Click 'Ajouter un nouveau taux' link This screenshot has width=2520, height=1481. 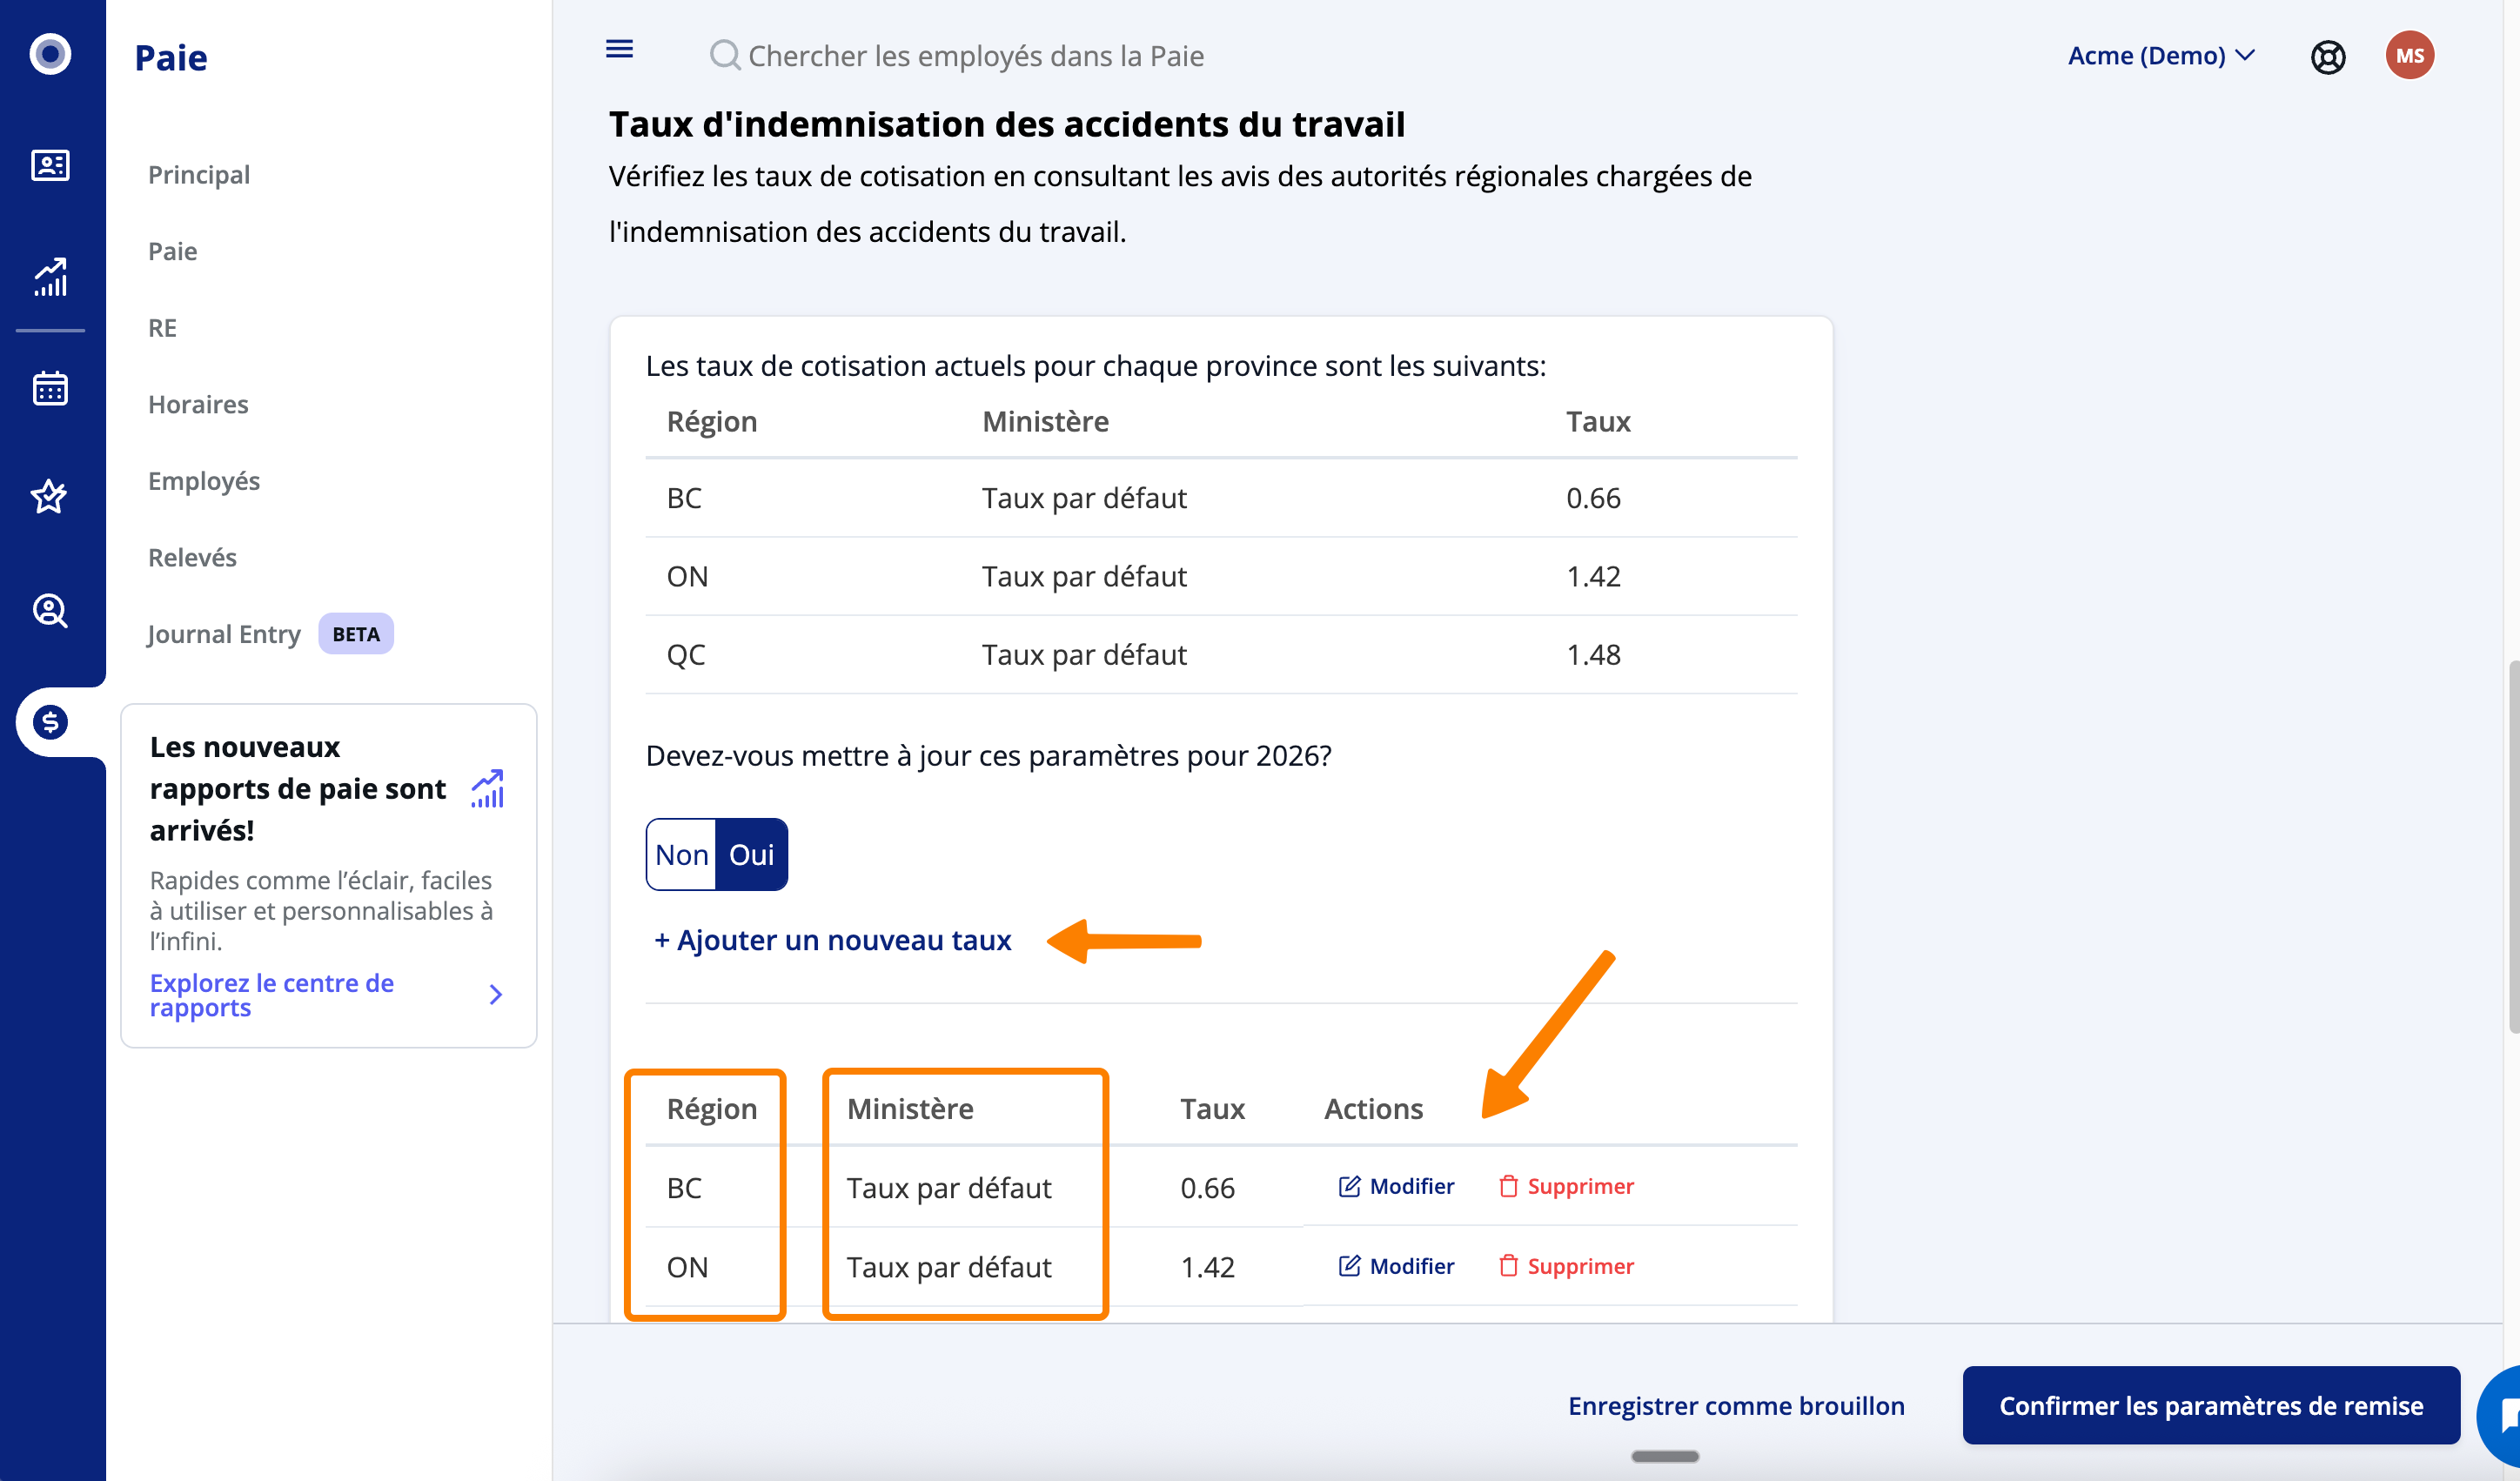(x=832, y=940)
